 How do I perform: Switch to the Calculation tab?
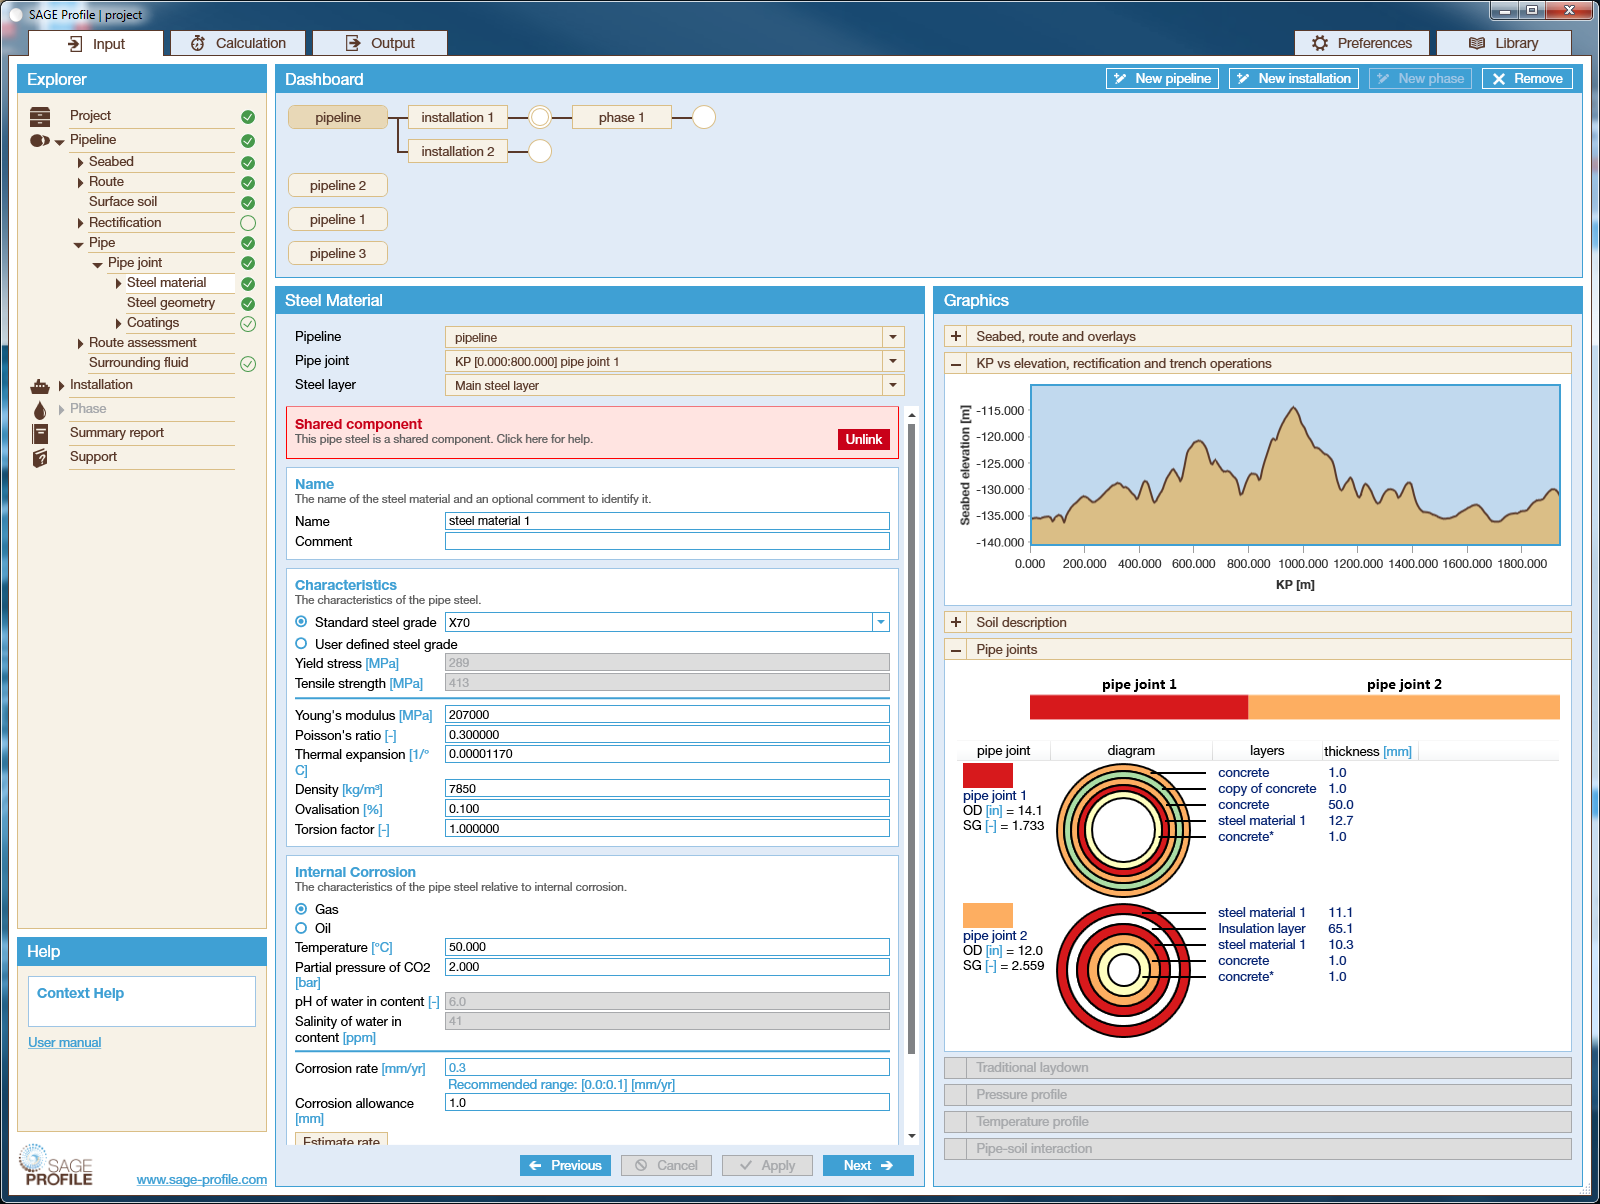(239, 43)
